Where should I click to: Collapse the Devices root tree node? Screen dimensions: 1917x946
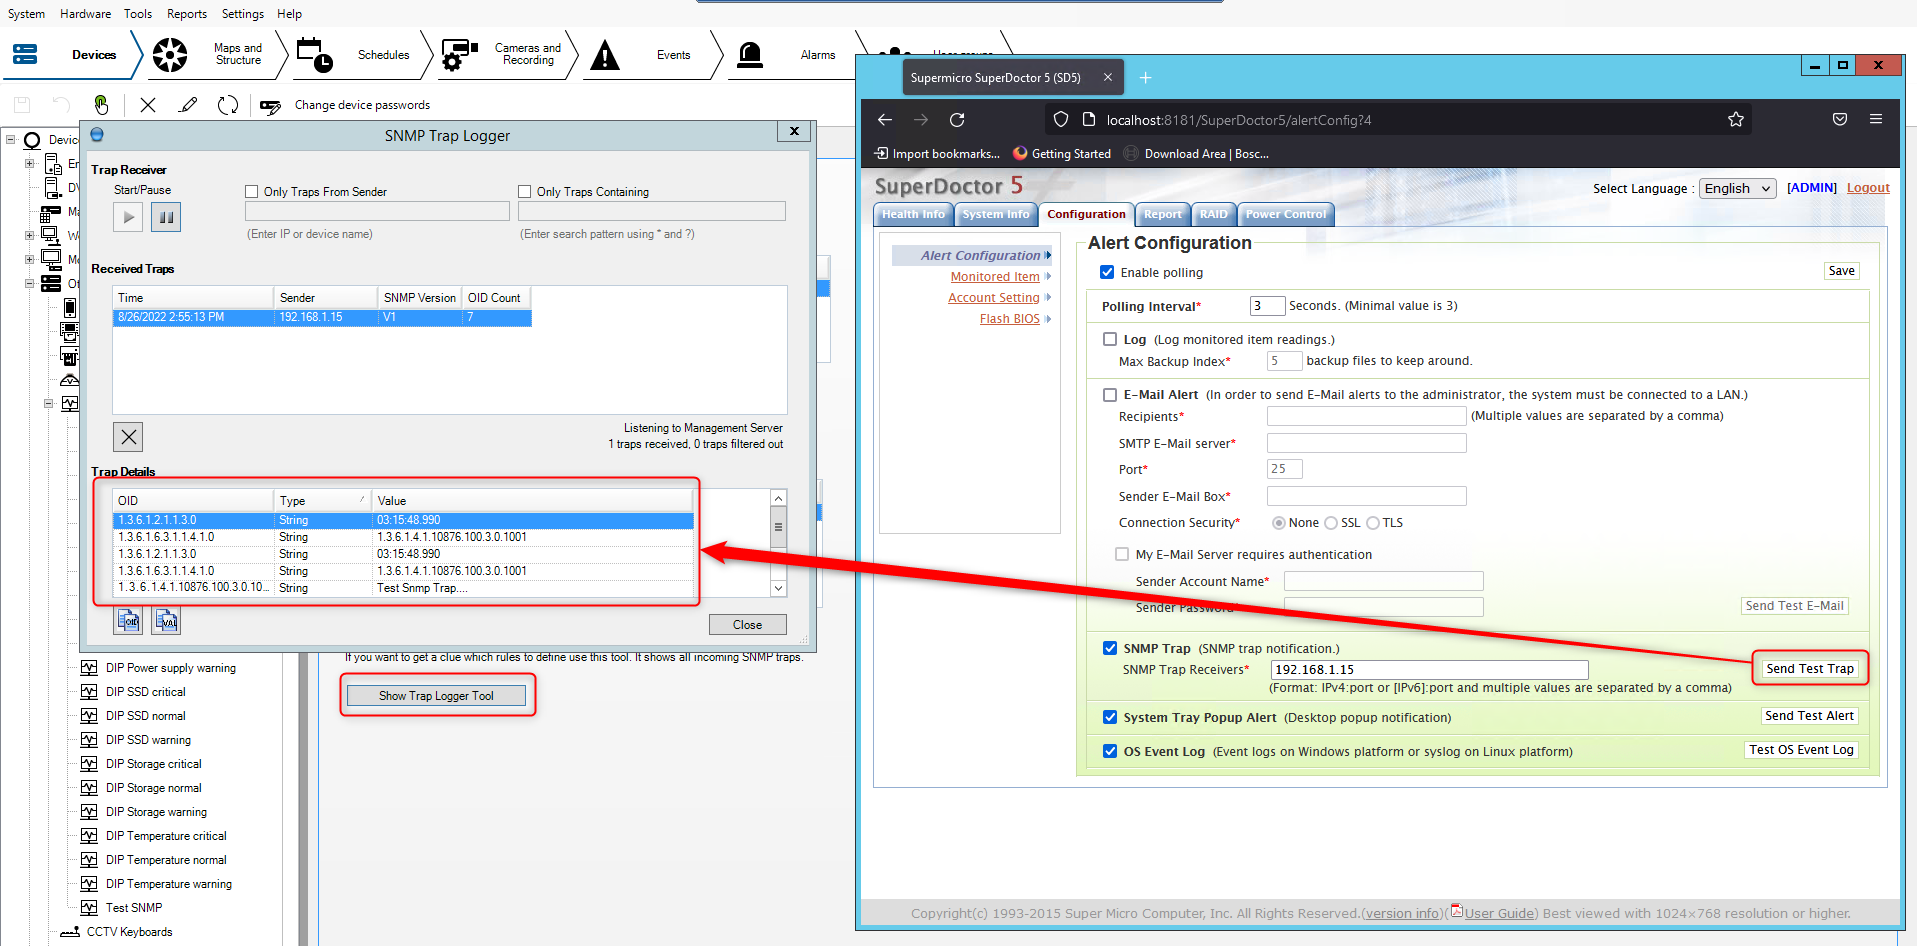[11, 140]
